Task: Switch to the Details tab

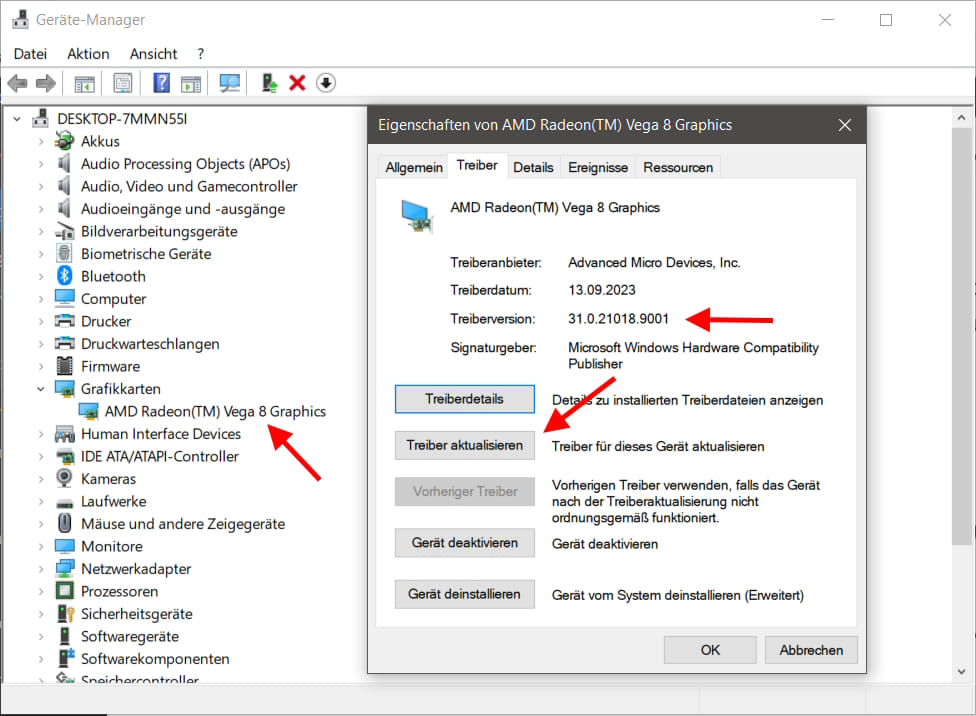Action: tap(533, 167)
